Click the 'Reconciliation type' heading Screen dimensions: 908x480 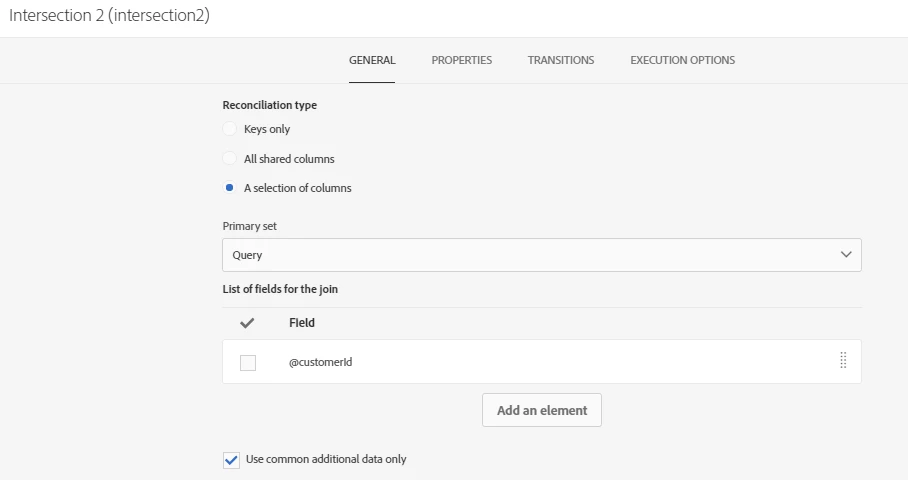tap(269, 105)
